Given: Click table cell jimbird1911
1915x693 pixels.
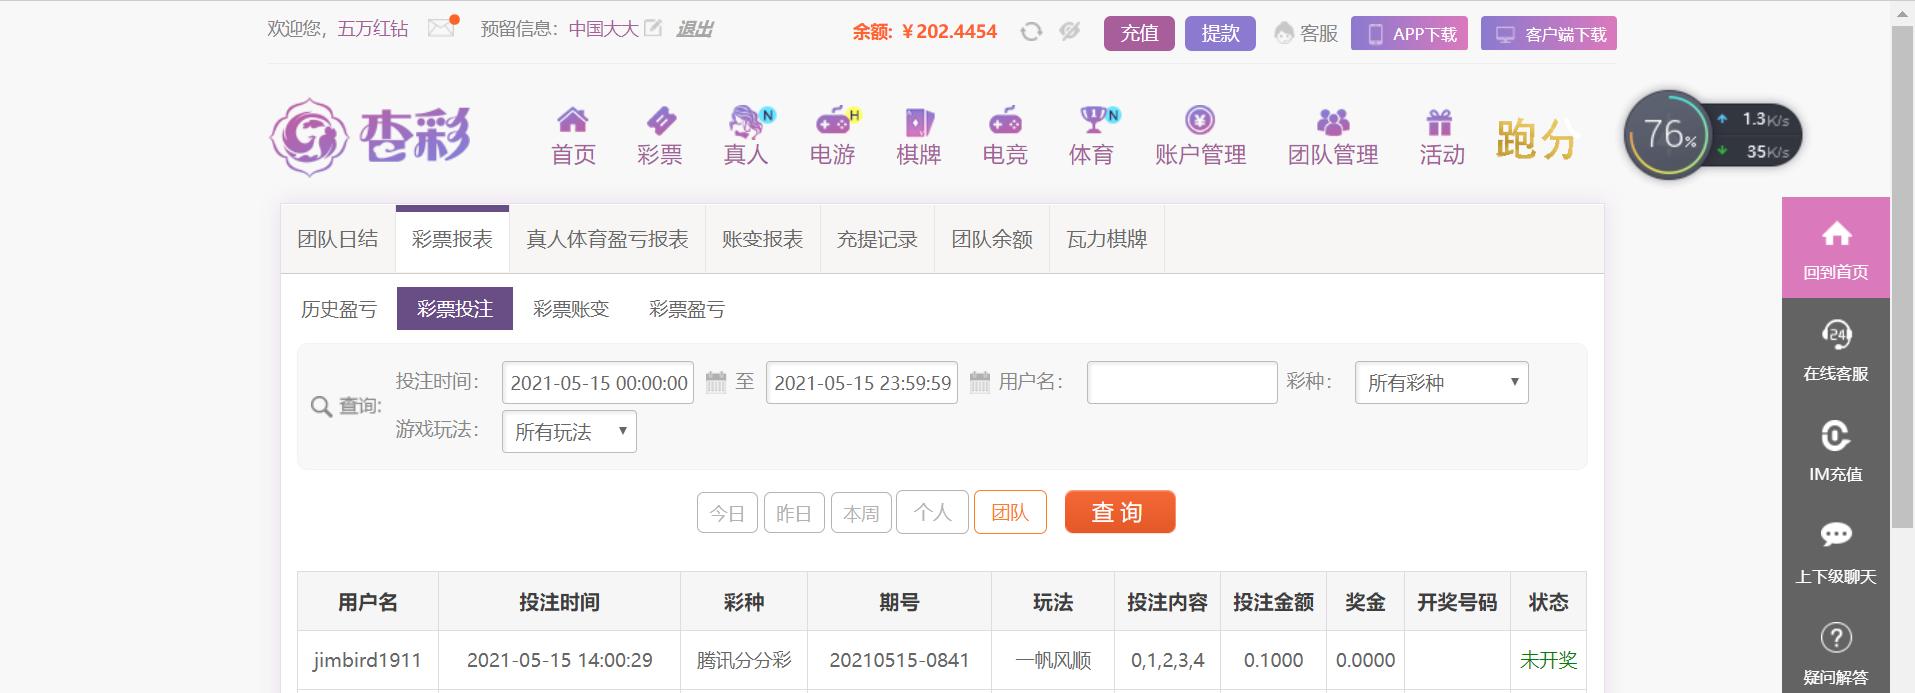Looking at the screenshot, I should [367, 660].
